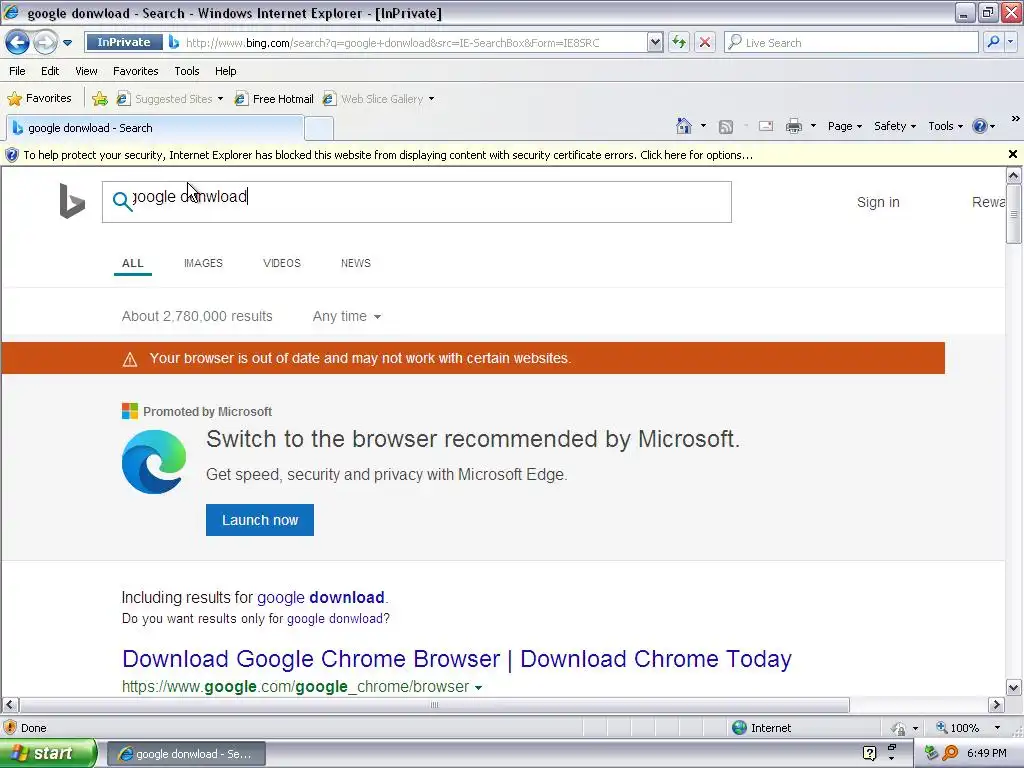
Task: Click the vertical scrollbar down arrow
Action: click(x=1014, y=687)
